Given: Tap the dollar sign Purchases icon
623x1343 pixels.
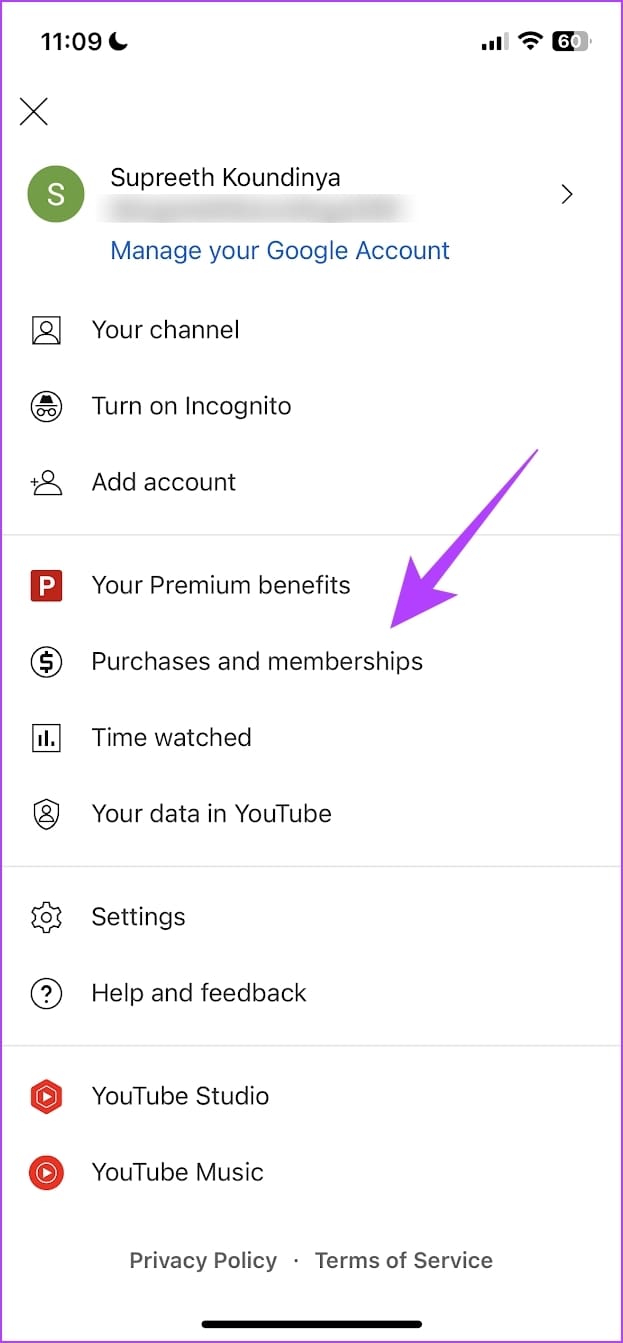Looking at the screenshot, I should pos(46,661).
